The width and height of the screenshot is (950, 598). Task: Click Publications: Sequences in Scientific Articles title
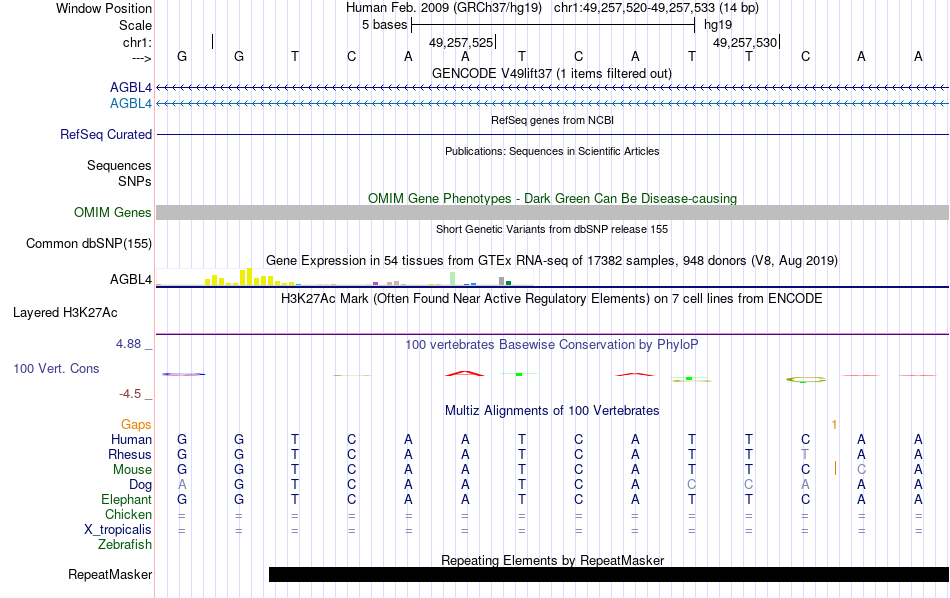pos(552,151)
